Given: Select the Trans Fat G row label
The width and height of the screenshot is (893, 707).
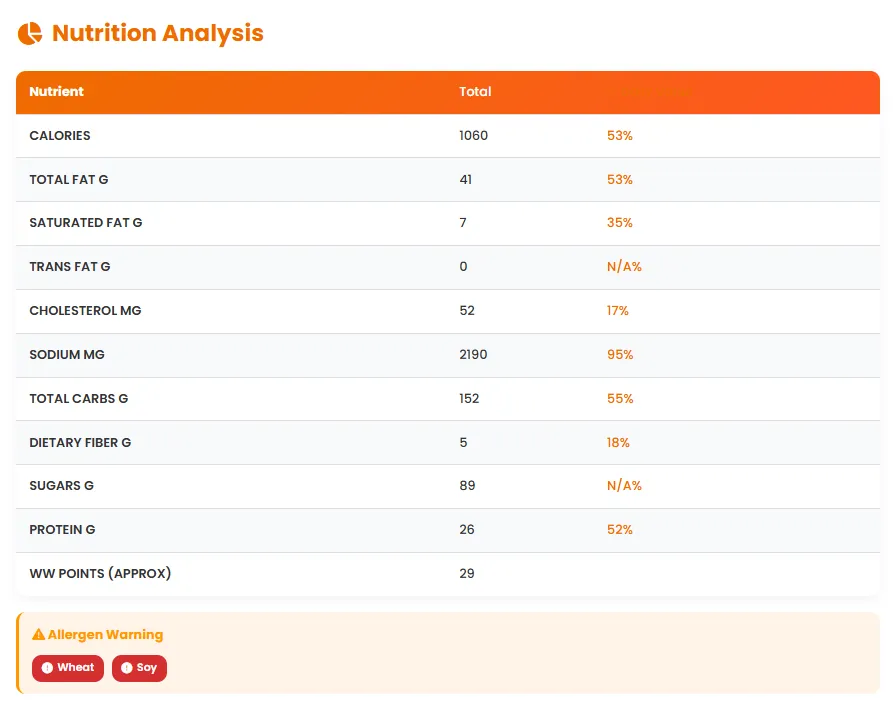Looking at the screenshot, I should tap(70, 267).
